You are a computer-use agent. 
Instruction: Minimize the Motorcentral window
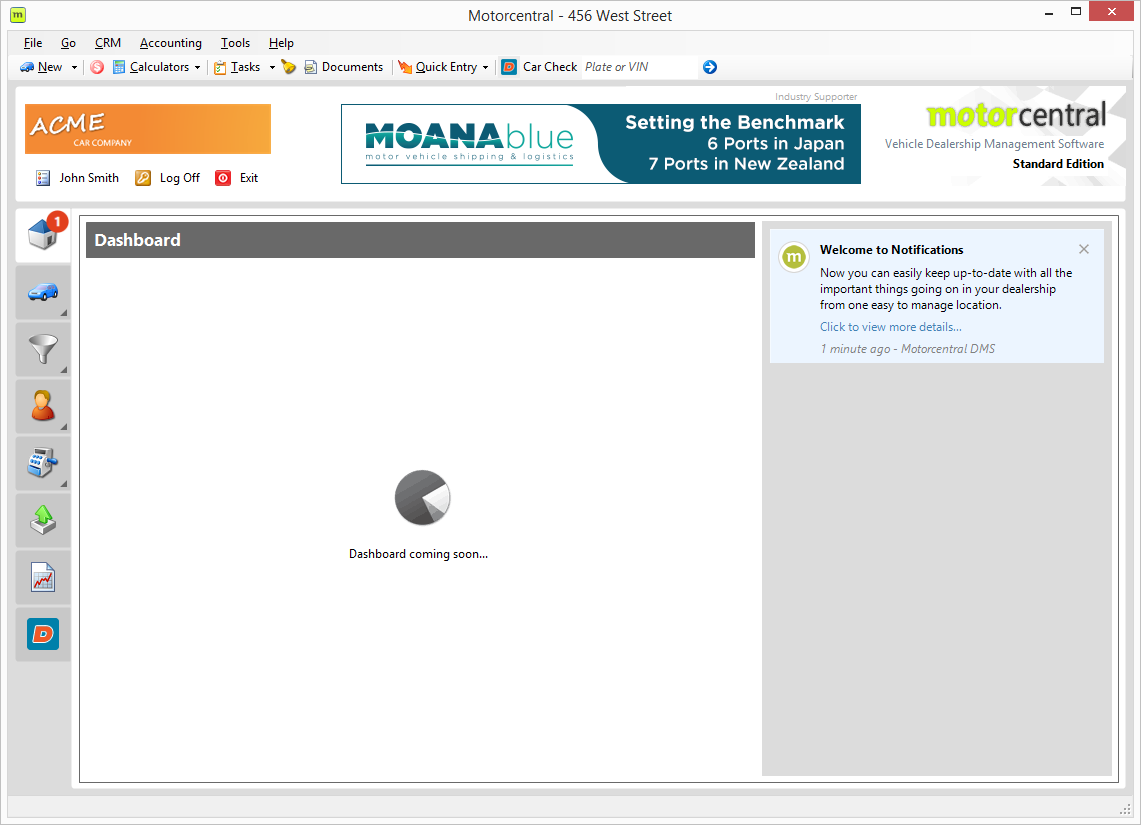[x=1049, y=12]
